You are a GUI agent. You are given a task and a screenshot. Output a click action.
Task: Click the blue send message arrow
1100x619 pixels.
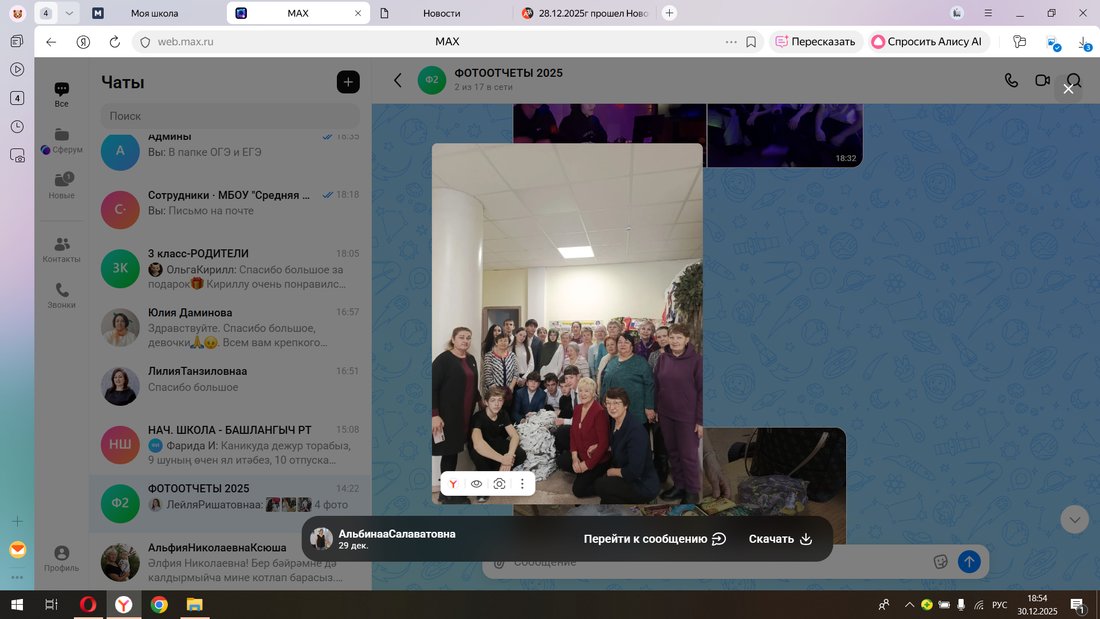[x=968, y=561]
